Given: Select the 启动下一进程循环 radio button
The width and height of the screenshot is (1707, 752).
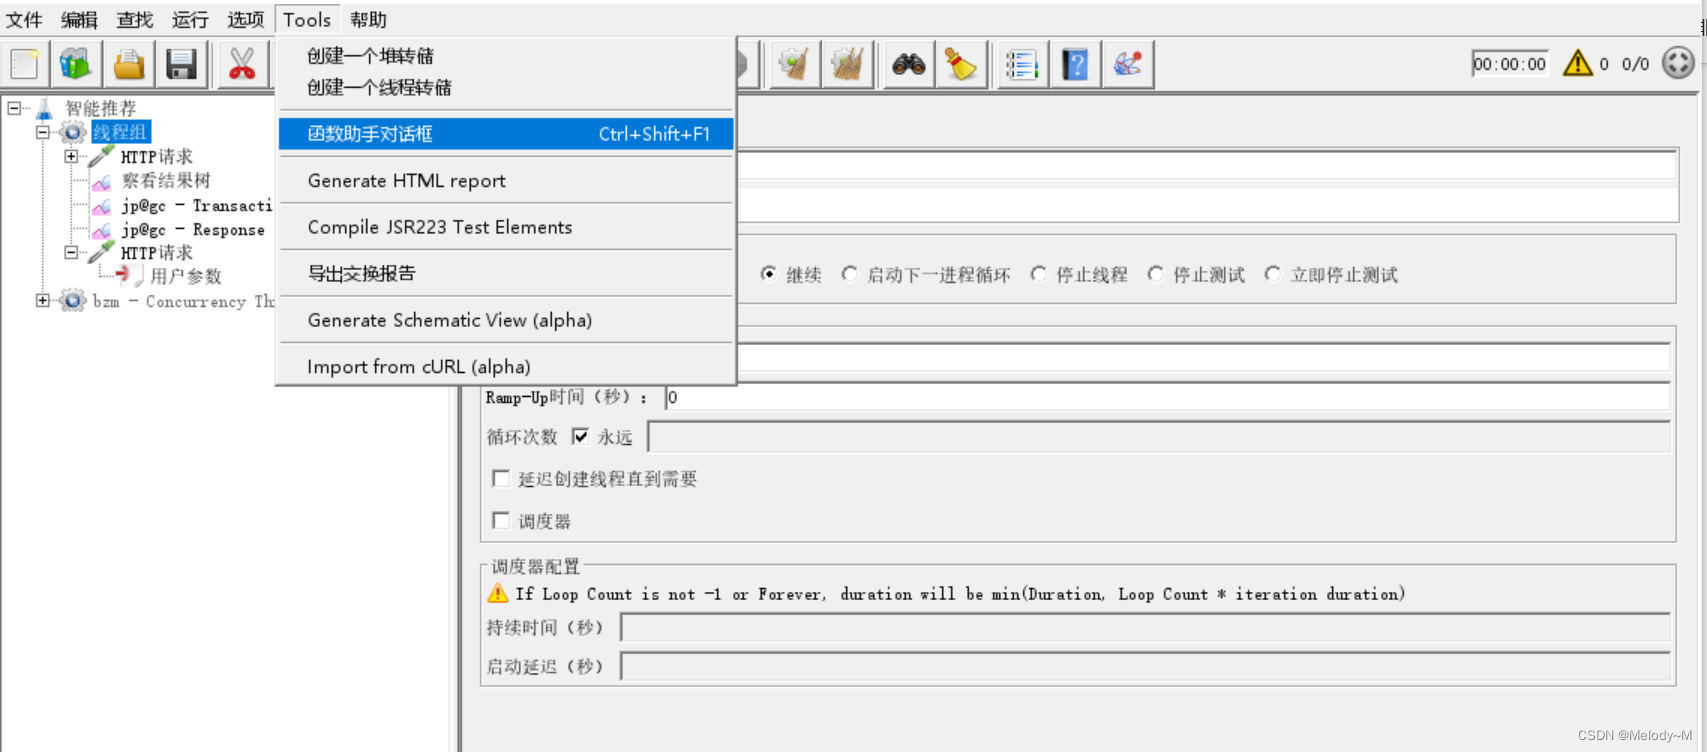Looking at the screenshot, I should 849,274.
